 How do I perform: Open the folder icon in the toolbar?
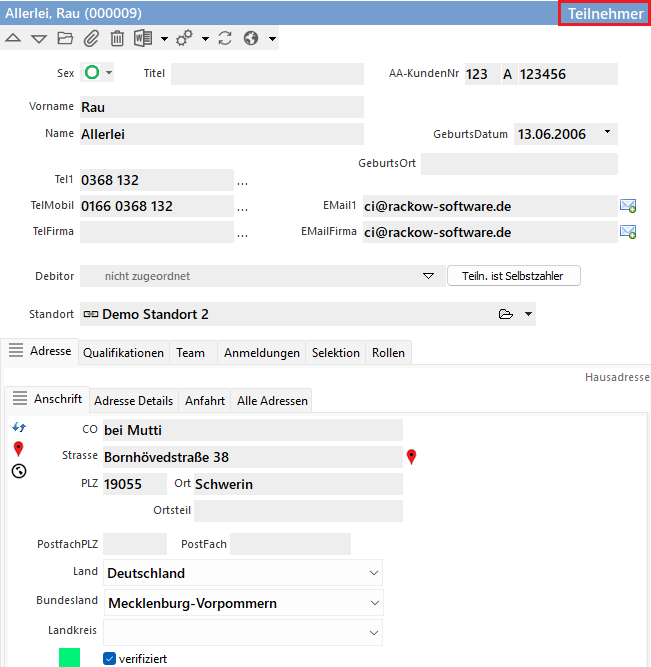(65, 39)
